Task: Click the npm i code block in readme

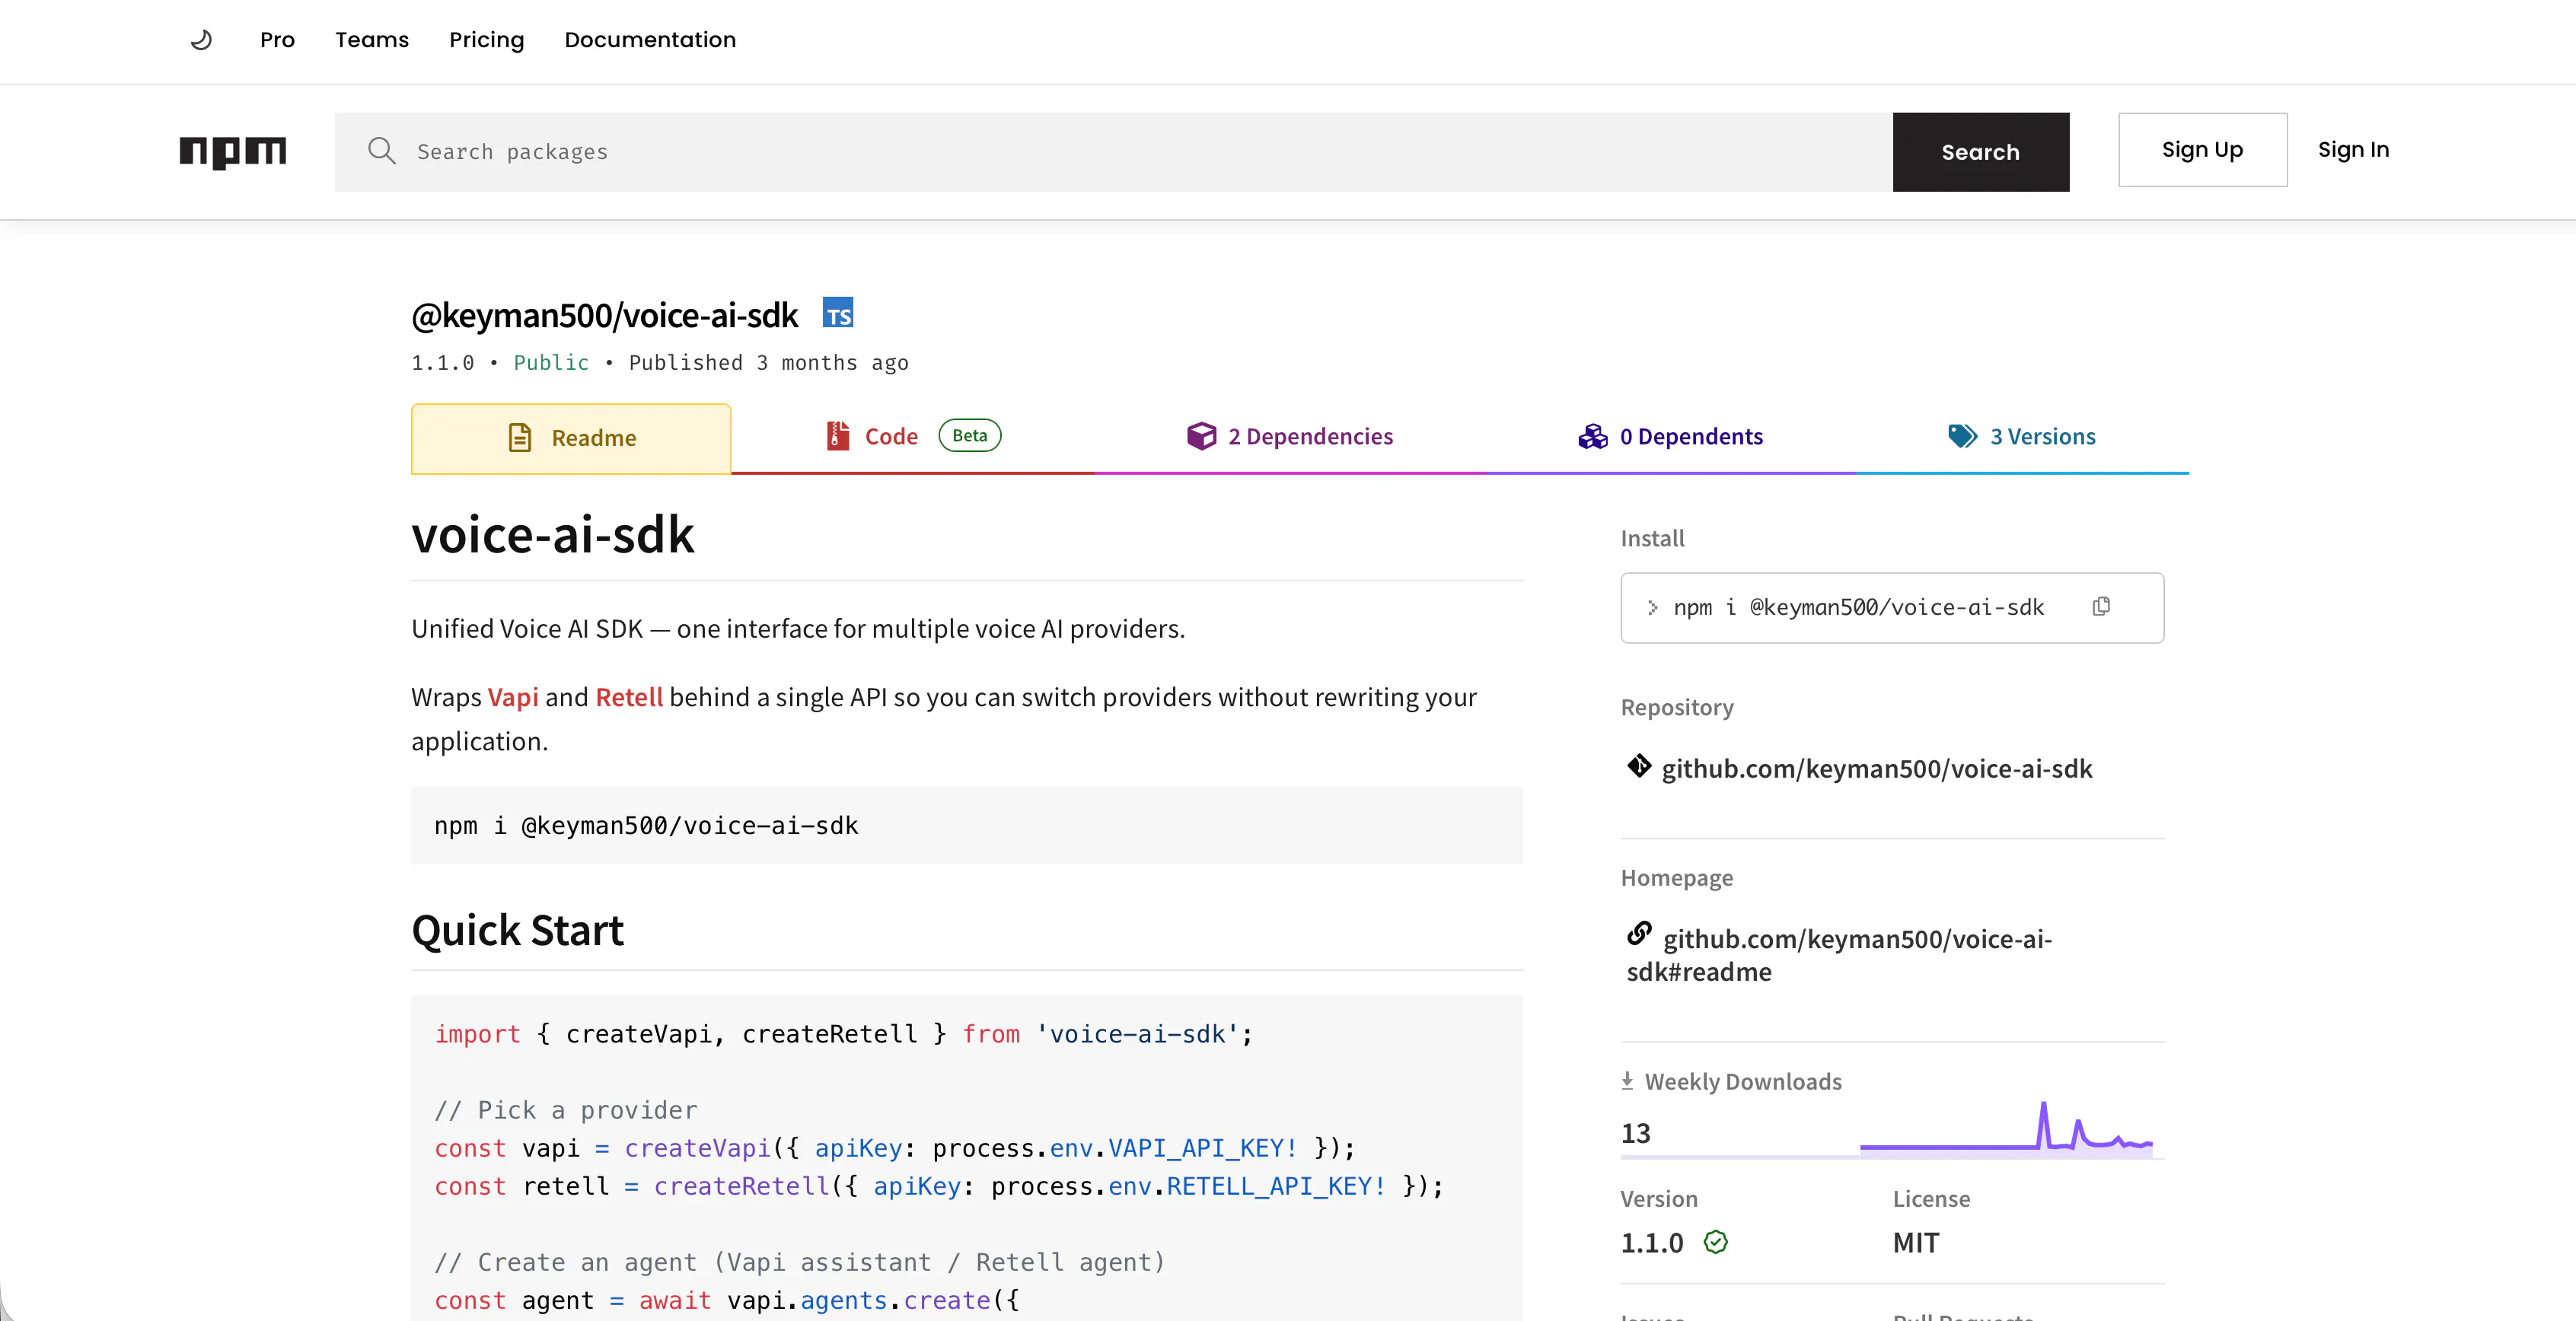Action: point(967,826)
